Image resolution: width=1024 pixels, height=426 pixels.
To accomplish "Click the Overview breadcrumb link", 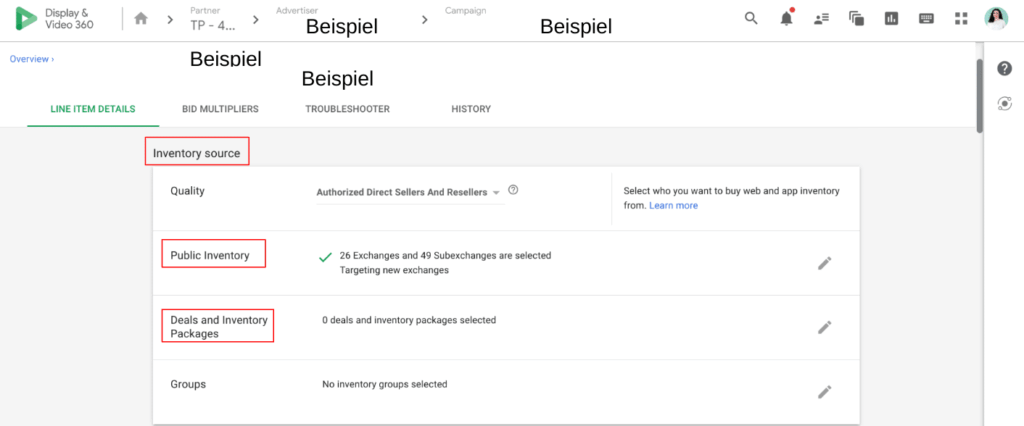I will pyautogui.click(x=31, y=59).
